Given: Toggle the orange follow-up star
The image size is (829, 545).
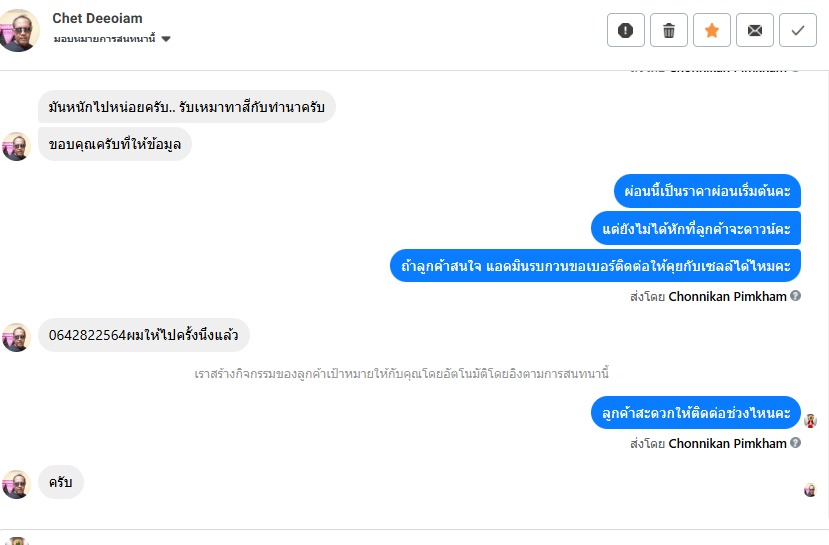Looking at the screenshot, I should pos(712,31).
